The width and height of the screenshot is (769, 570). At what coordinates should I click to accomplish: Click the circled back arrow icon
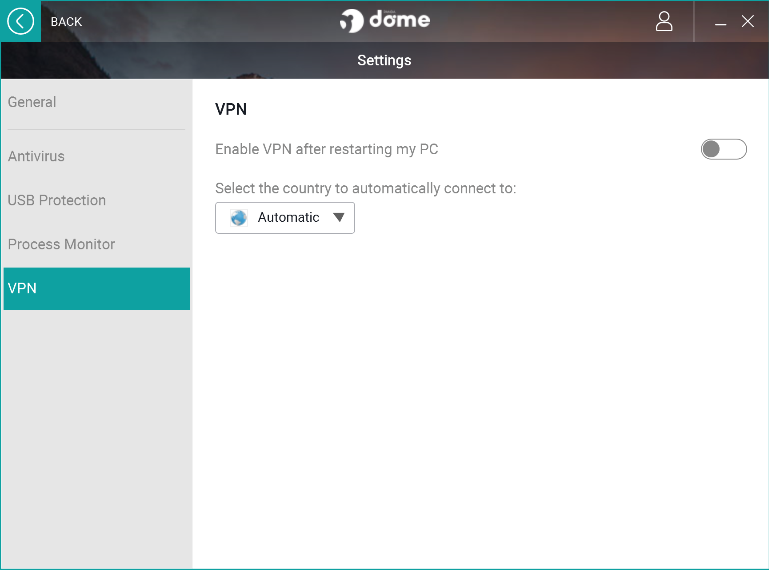tap(20, 21)
